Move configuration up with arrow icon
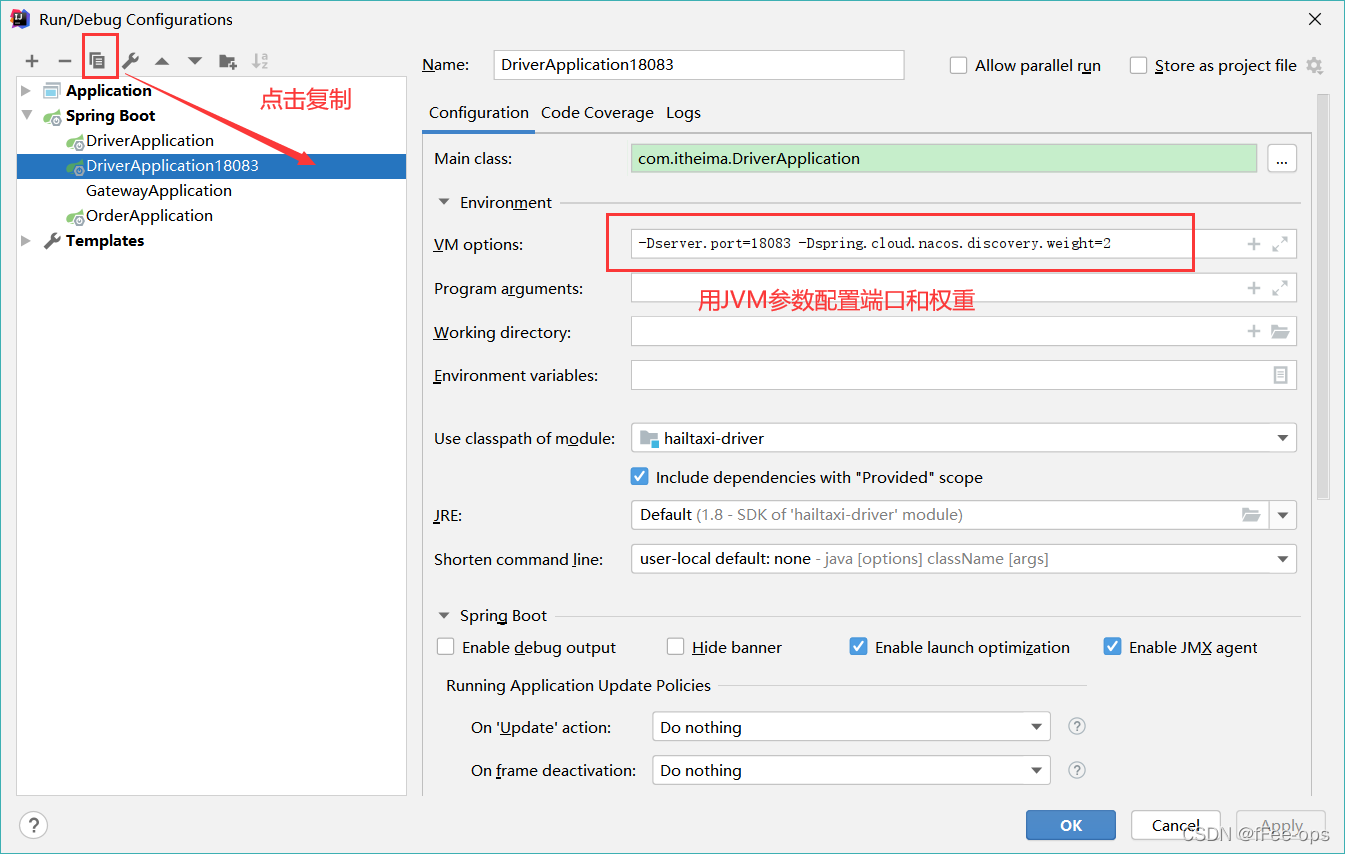1345x854 pixels. click(x=162, y=61)
